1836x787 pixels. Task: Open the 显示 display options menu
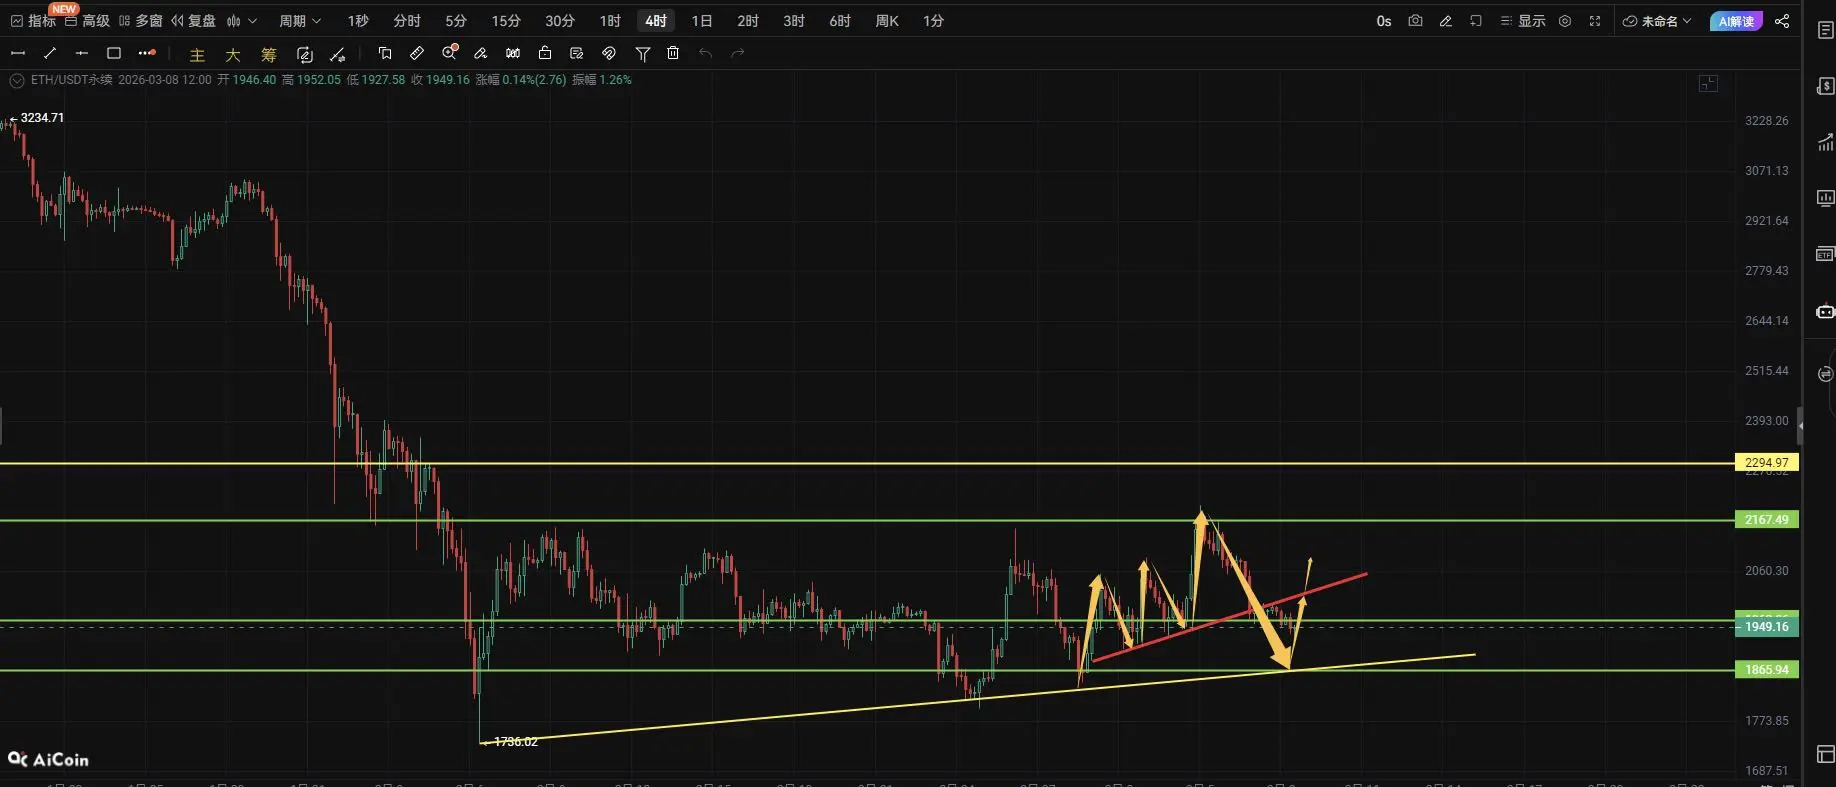tap(1523, 21)
